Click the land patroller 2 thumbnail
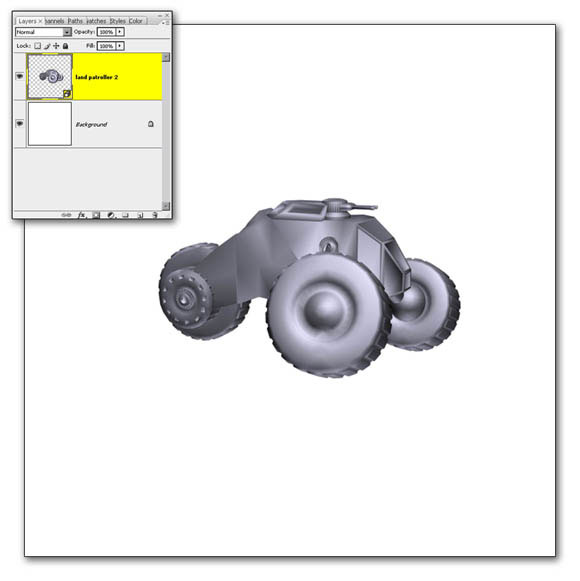The image size is (580, 581). tap(50, 77)
